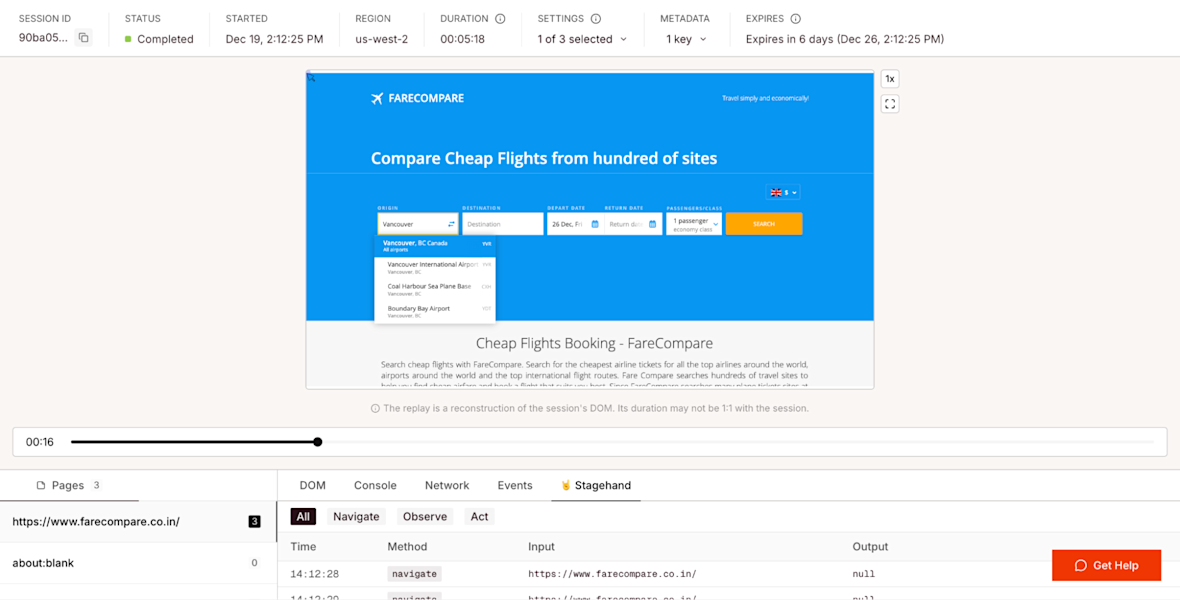Choose Vancouver International Airport suggestion

436,267
